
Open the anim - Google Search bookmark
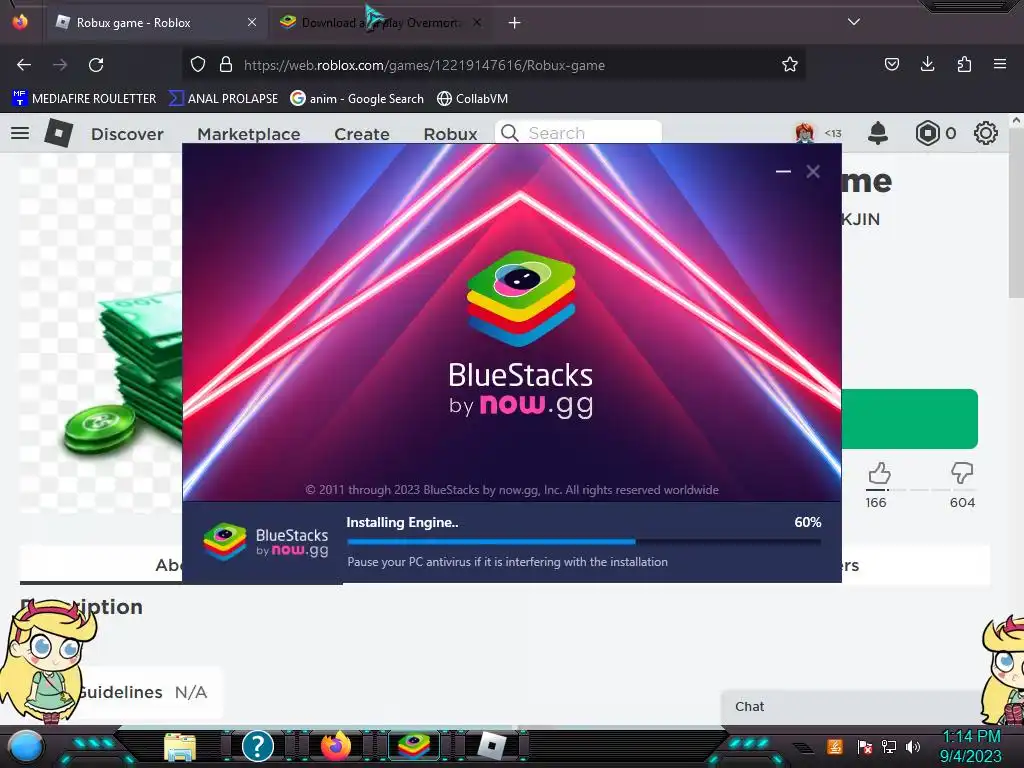[x=357, y=99]
